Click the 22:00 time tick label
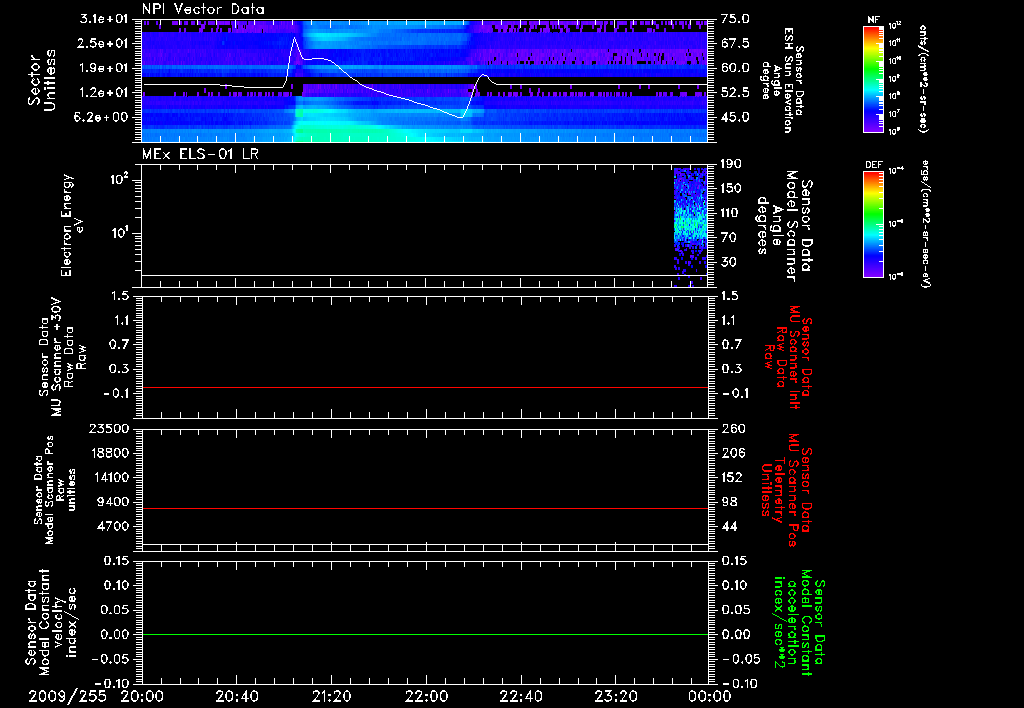Screen dimensions: 1024x708 tap(426, 696)
